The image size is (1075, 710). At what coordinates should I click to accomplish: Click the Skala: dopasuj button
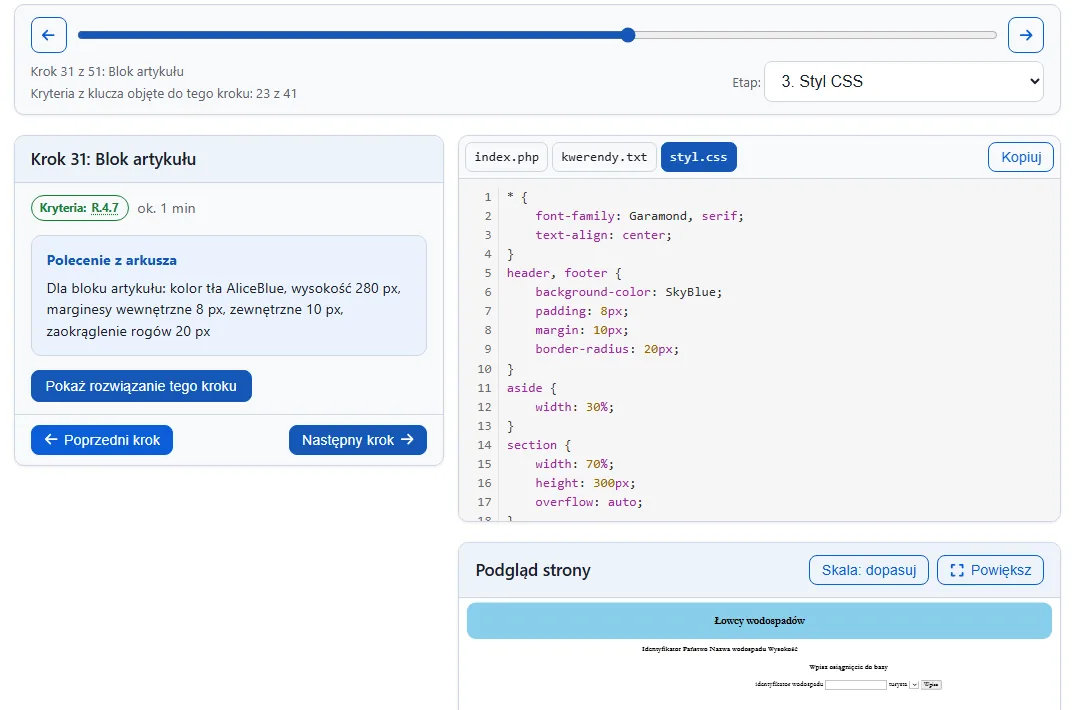[x=869, y=570]
